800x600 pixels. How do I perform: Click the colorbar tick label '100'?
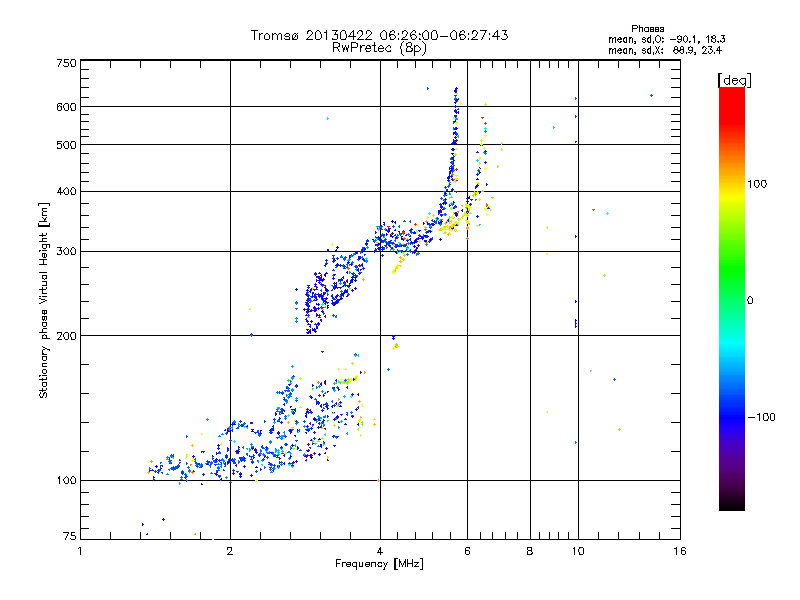click(757, 184)
